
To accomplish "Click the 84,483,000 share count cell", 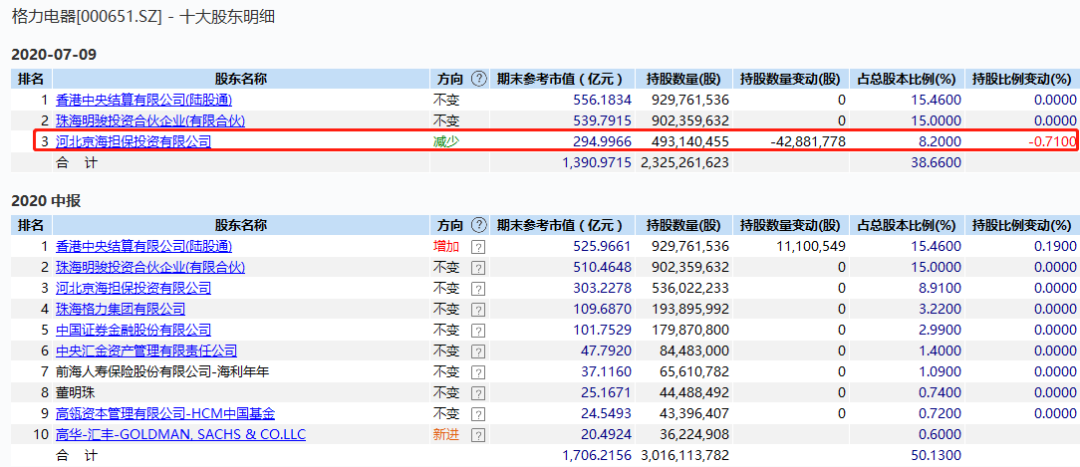I will 692,351.
